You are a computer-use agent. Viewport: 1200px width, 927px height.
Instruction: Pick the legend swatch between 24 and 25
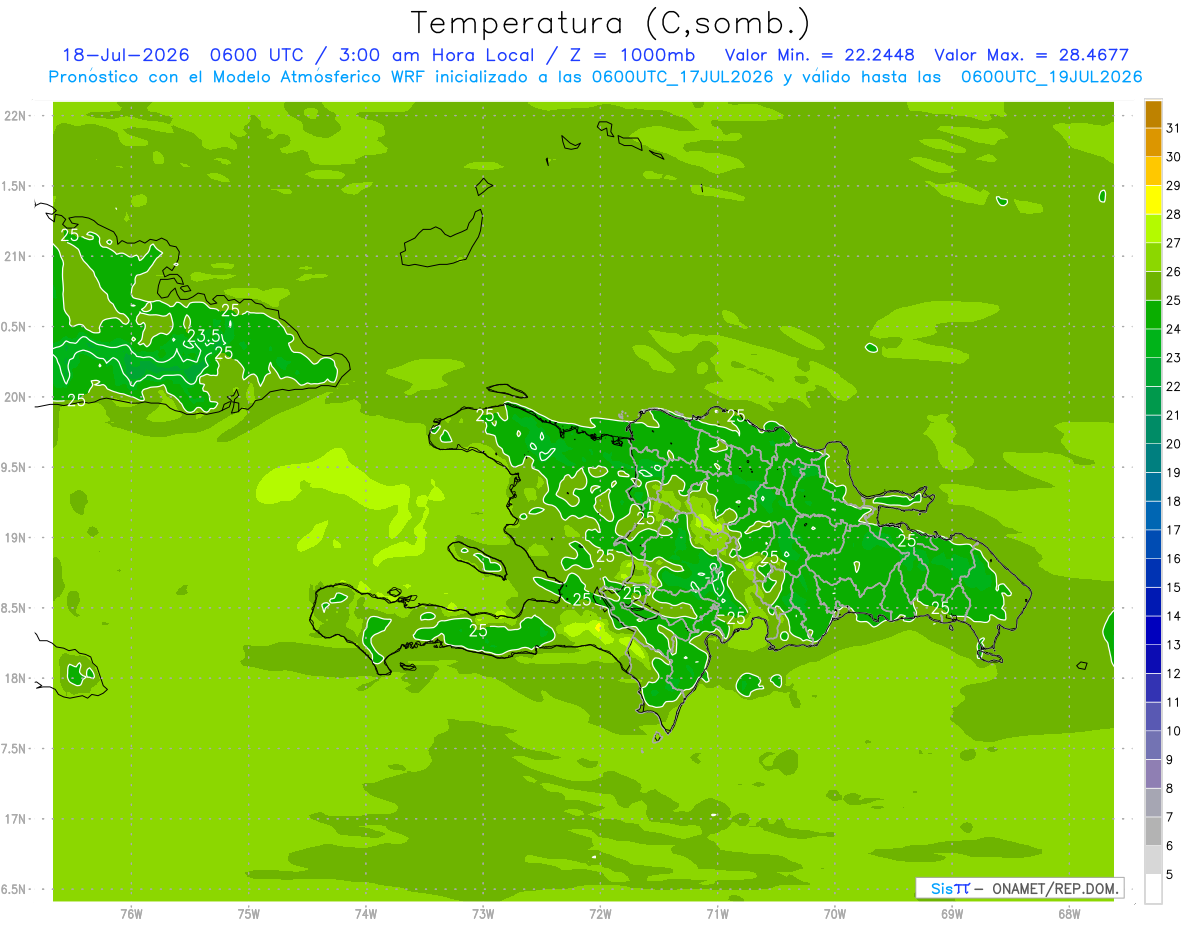[x=1154, y=315]
